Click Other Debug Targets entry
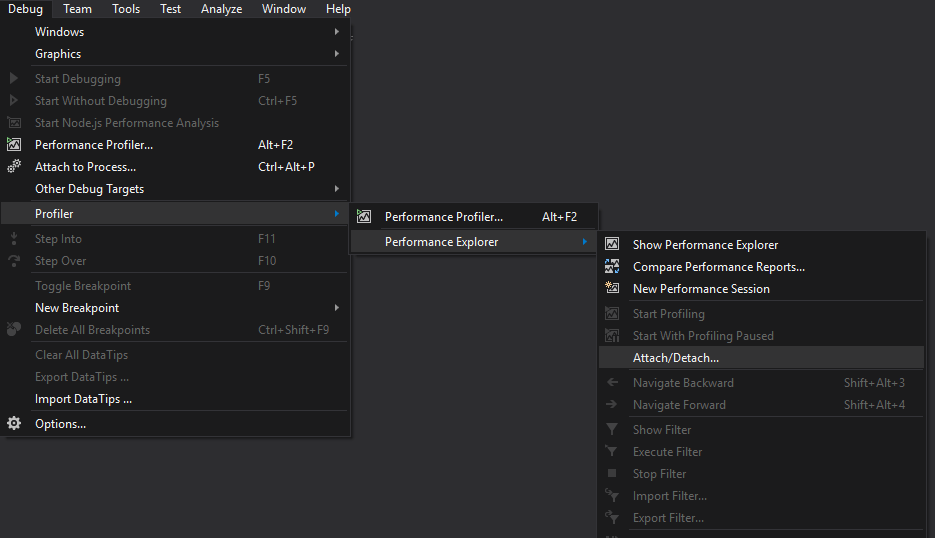The height and width of the screenshot is (538, 935). [174, 189]
